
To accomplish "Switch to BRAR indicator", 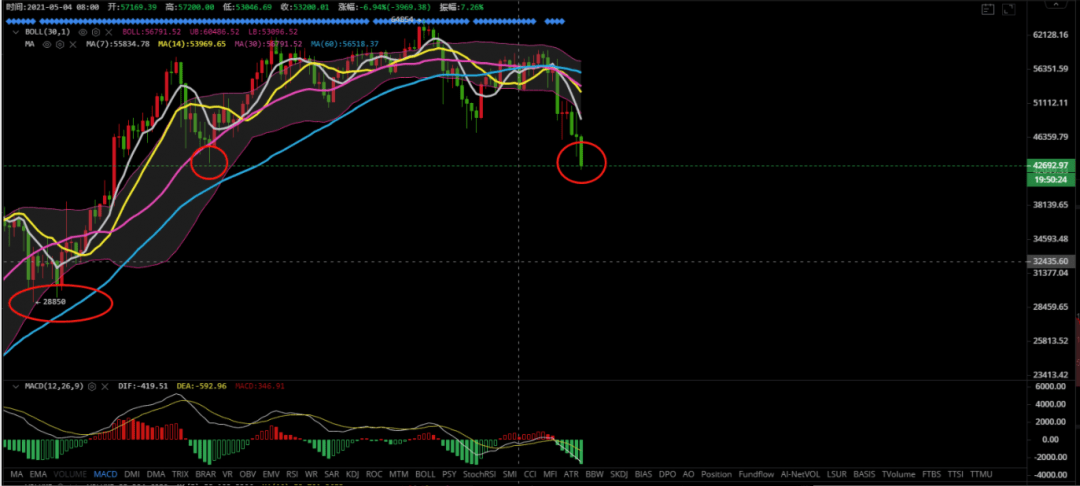I will pyautogui.click(x=206, y=474).
